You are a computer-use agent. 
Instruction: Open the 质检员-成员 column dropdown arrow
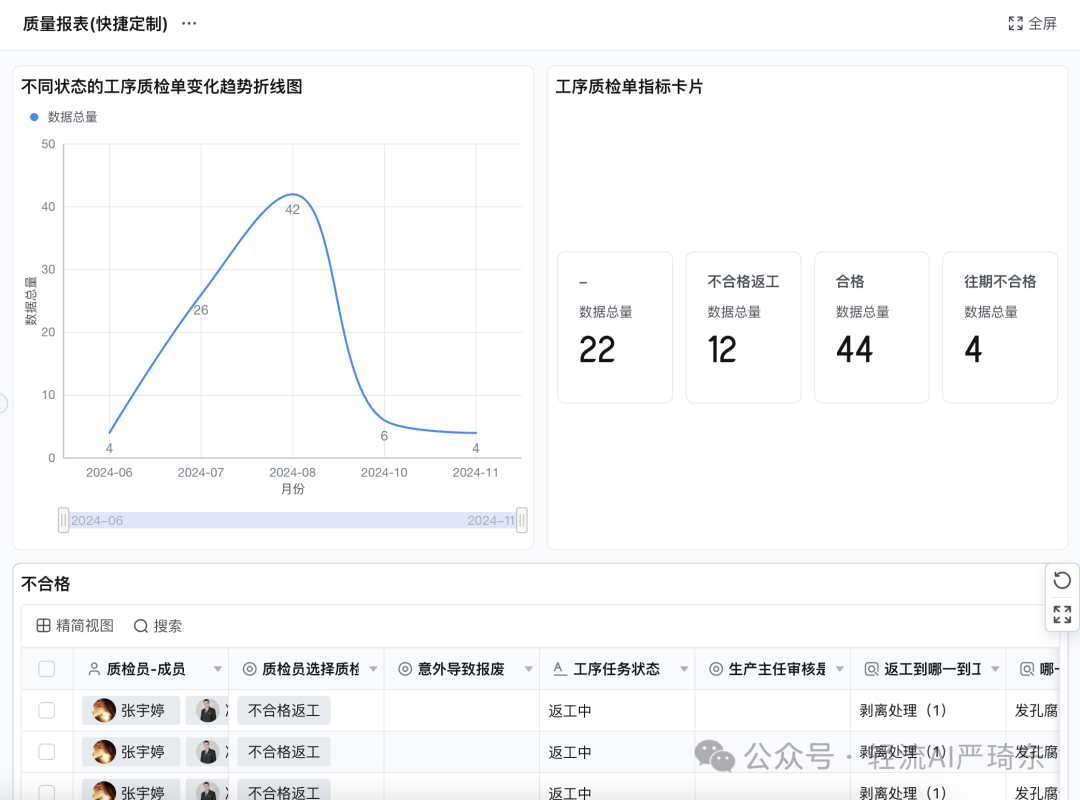[x=218, y=669]
